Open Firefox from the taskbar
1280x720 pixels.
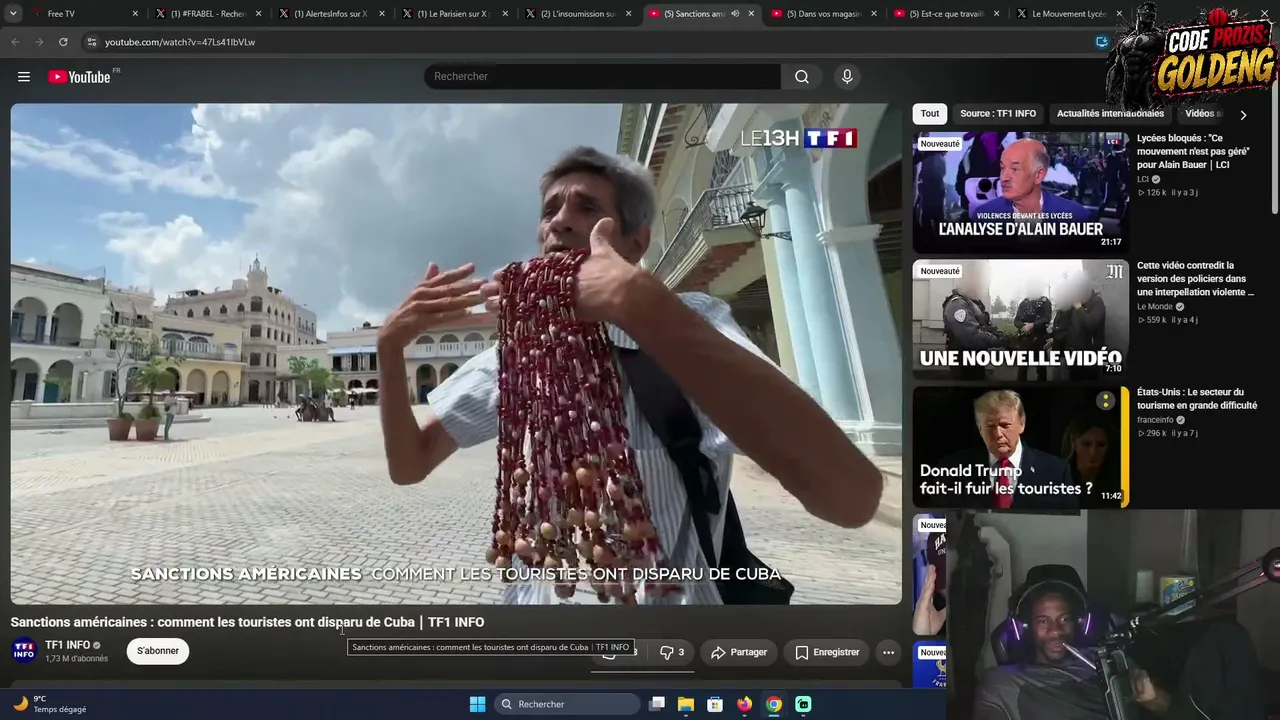[x=744, y=704]
